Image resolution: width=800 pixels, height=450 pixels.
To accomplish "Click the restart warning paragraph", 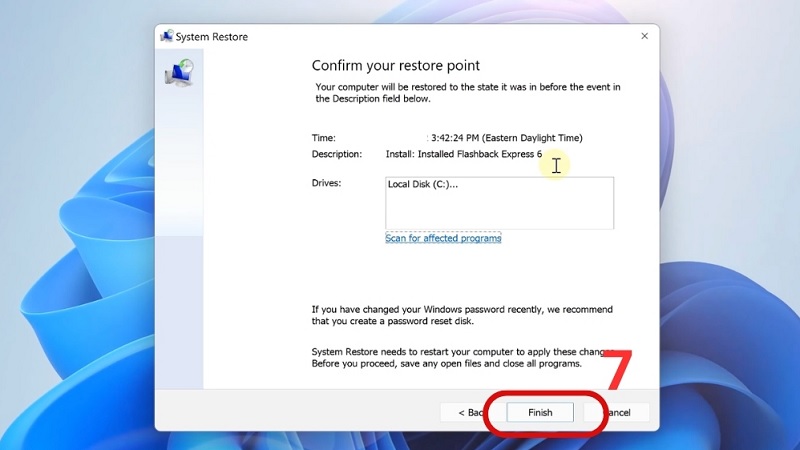I will click(x=462, y=358).
